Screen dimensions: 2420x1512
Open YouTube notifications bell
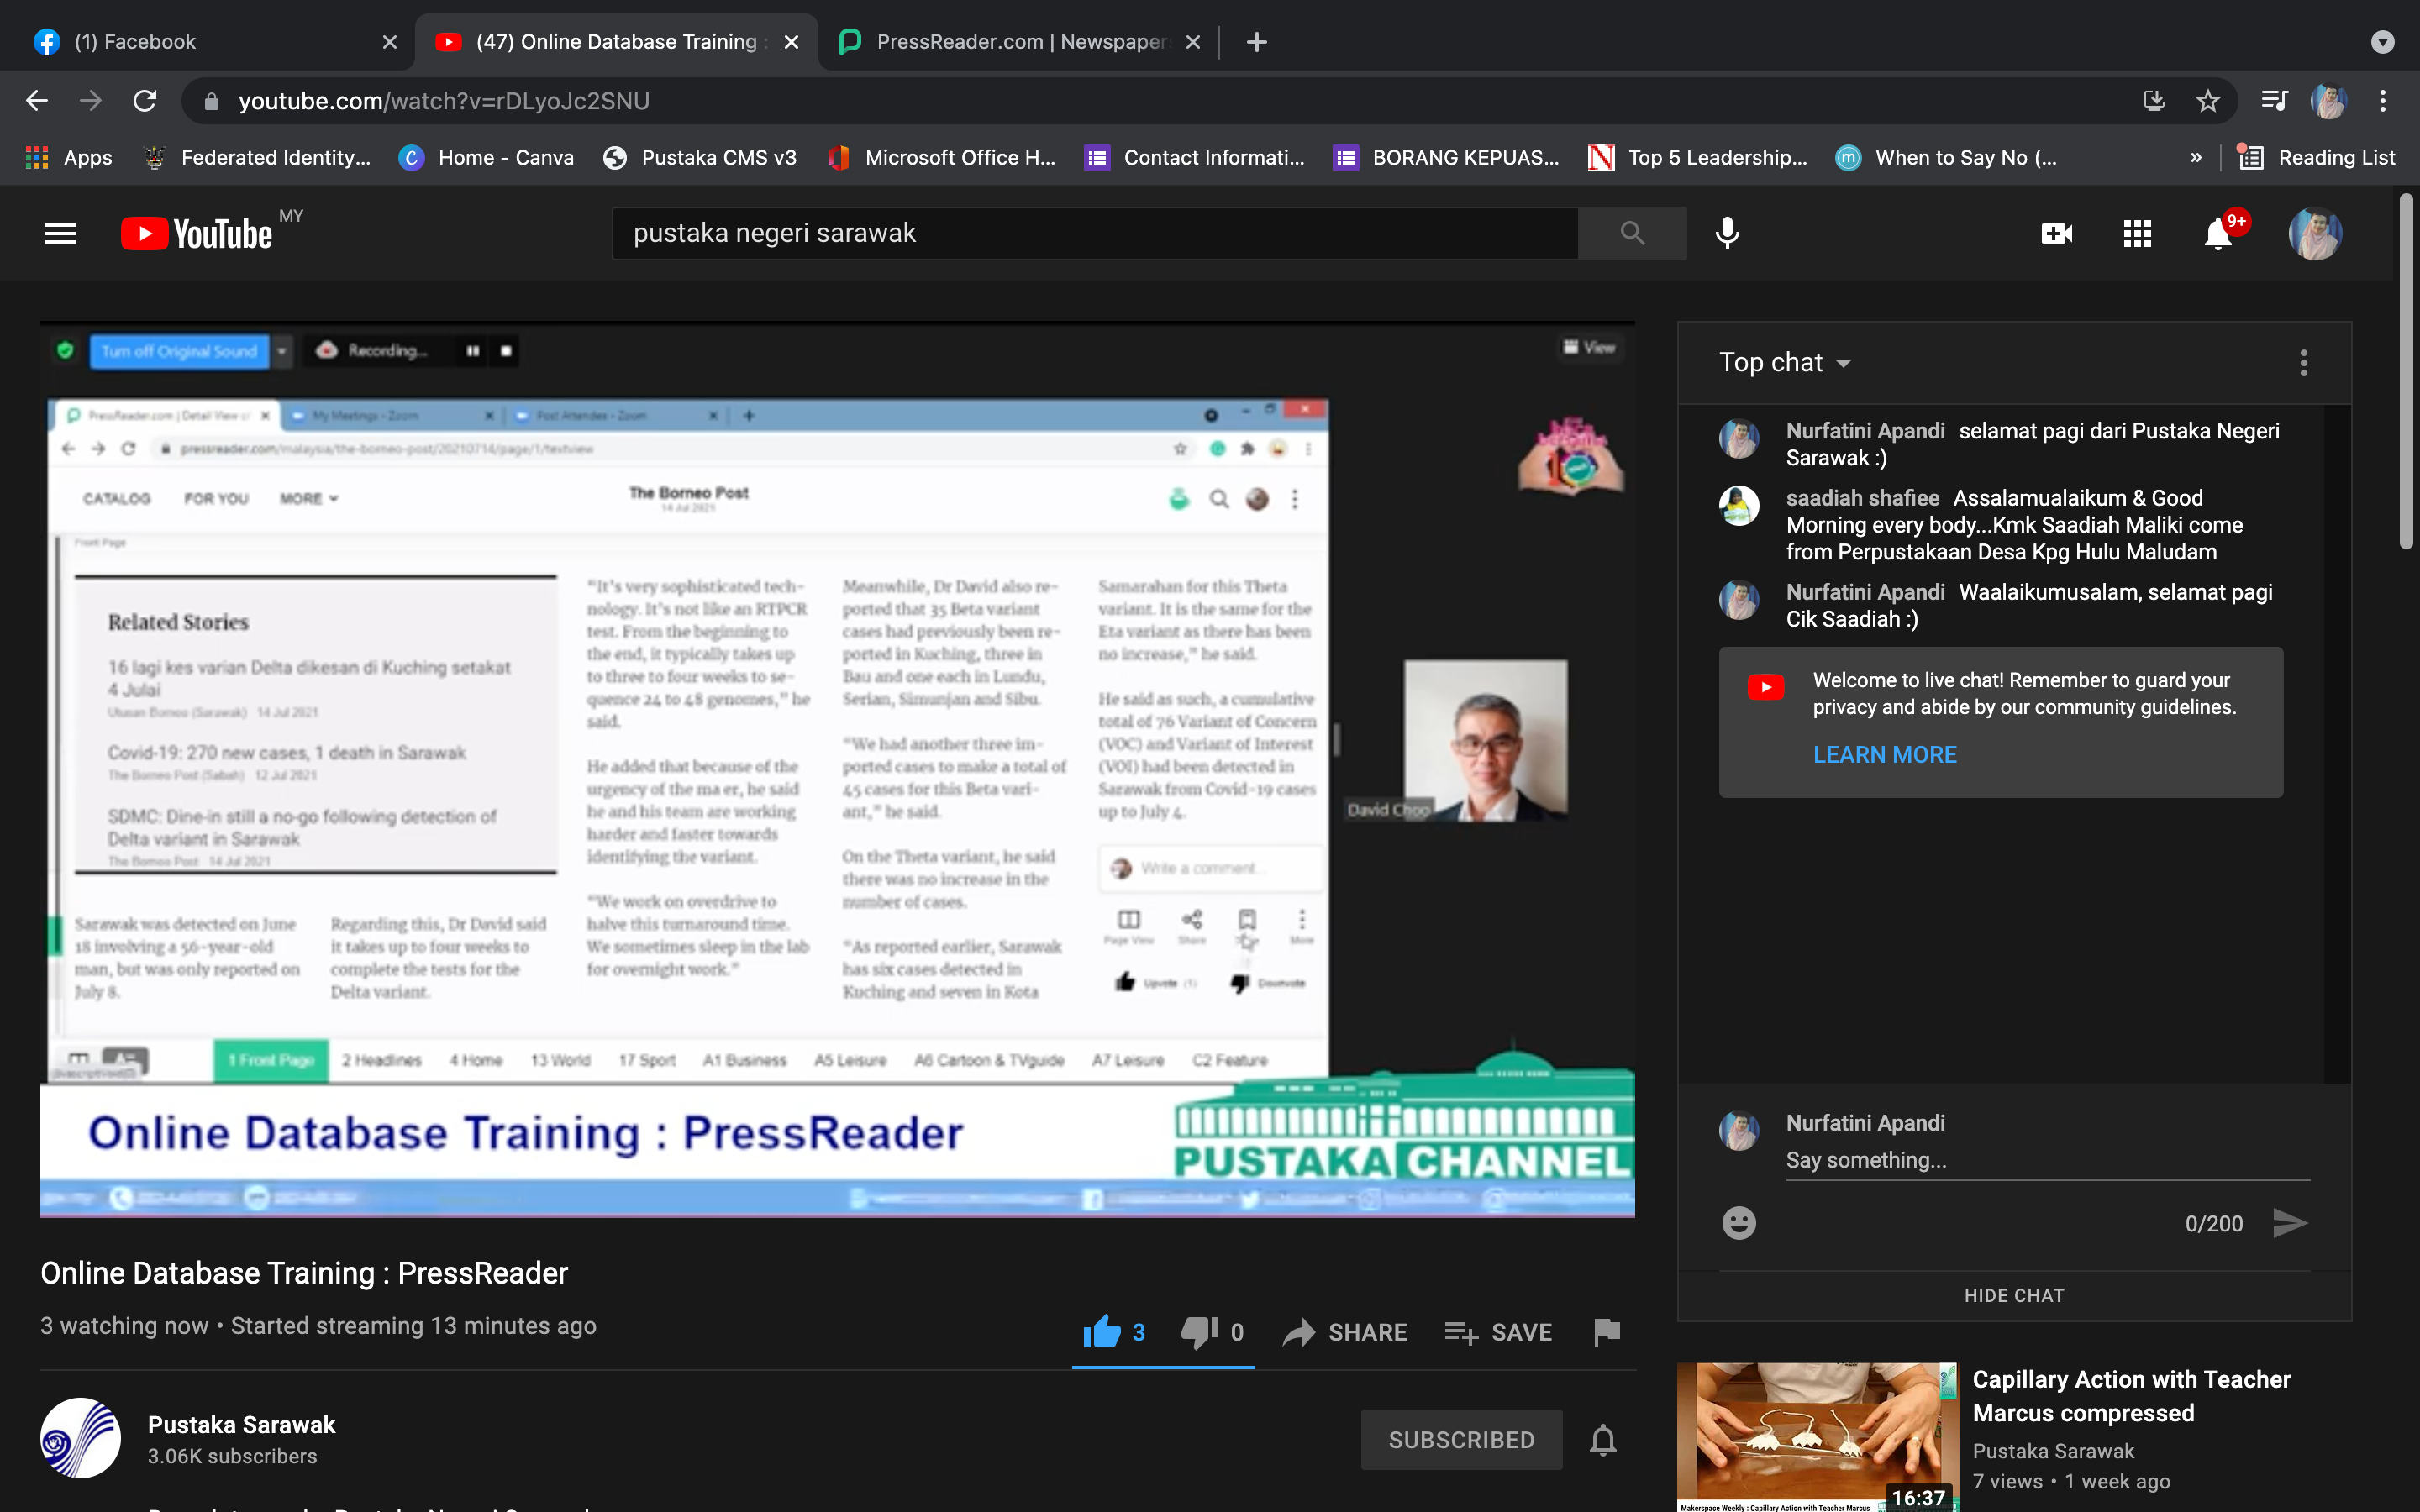[x=2218, y=233]
